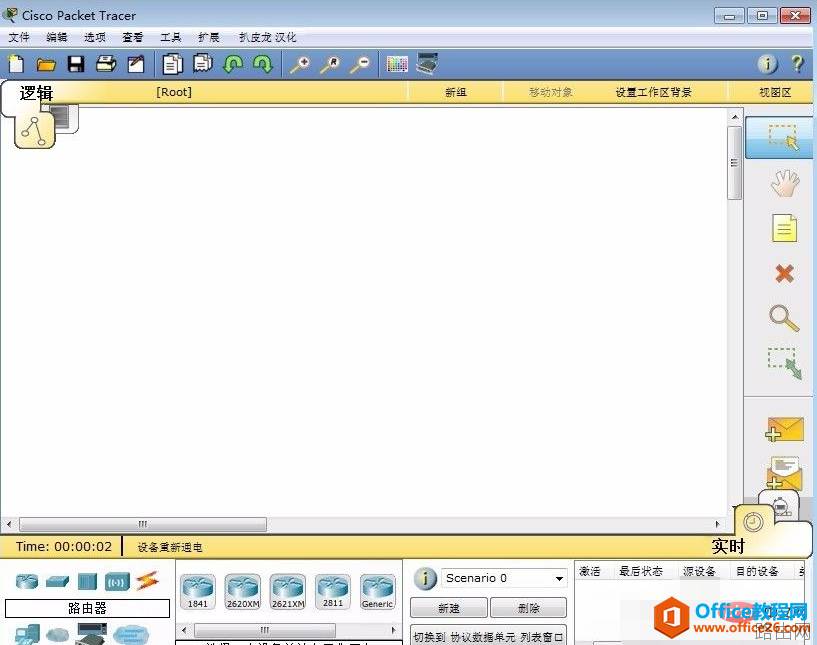817x645 pixels.
Task: Open the 文件 menu
Action: point(19,37)
